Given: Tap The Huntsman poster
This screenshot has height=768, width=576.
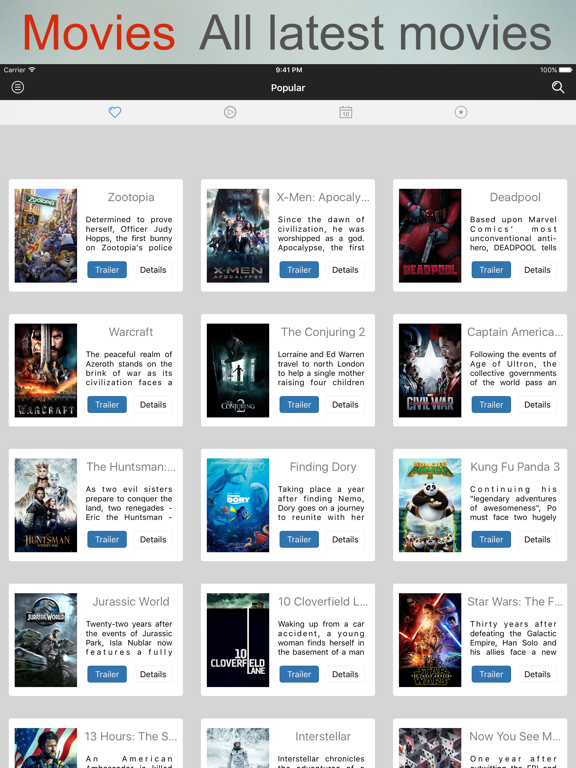Looking at the screenshot, I should pos(46,505).
